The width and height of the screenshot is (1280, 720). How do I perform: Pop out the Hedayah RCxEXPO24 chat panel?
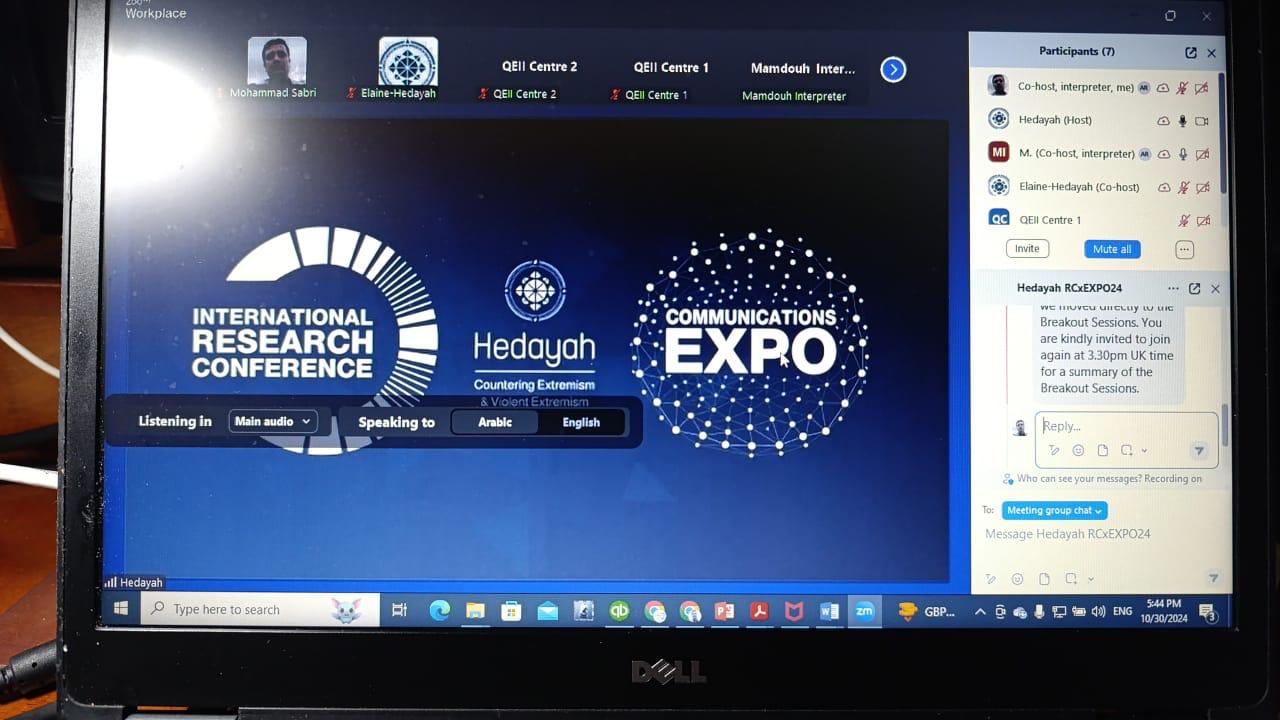(1194, 289)
